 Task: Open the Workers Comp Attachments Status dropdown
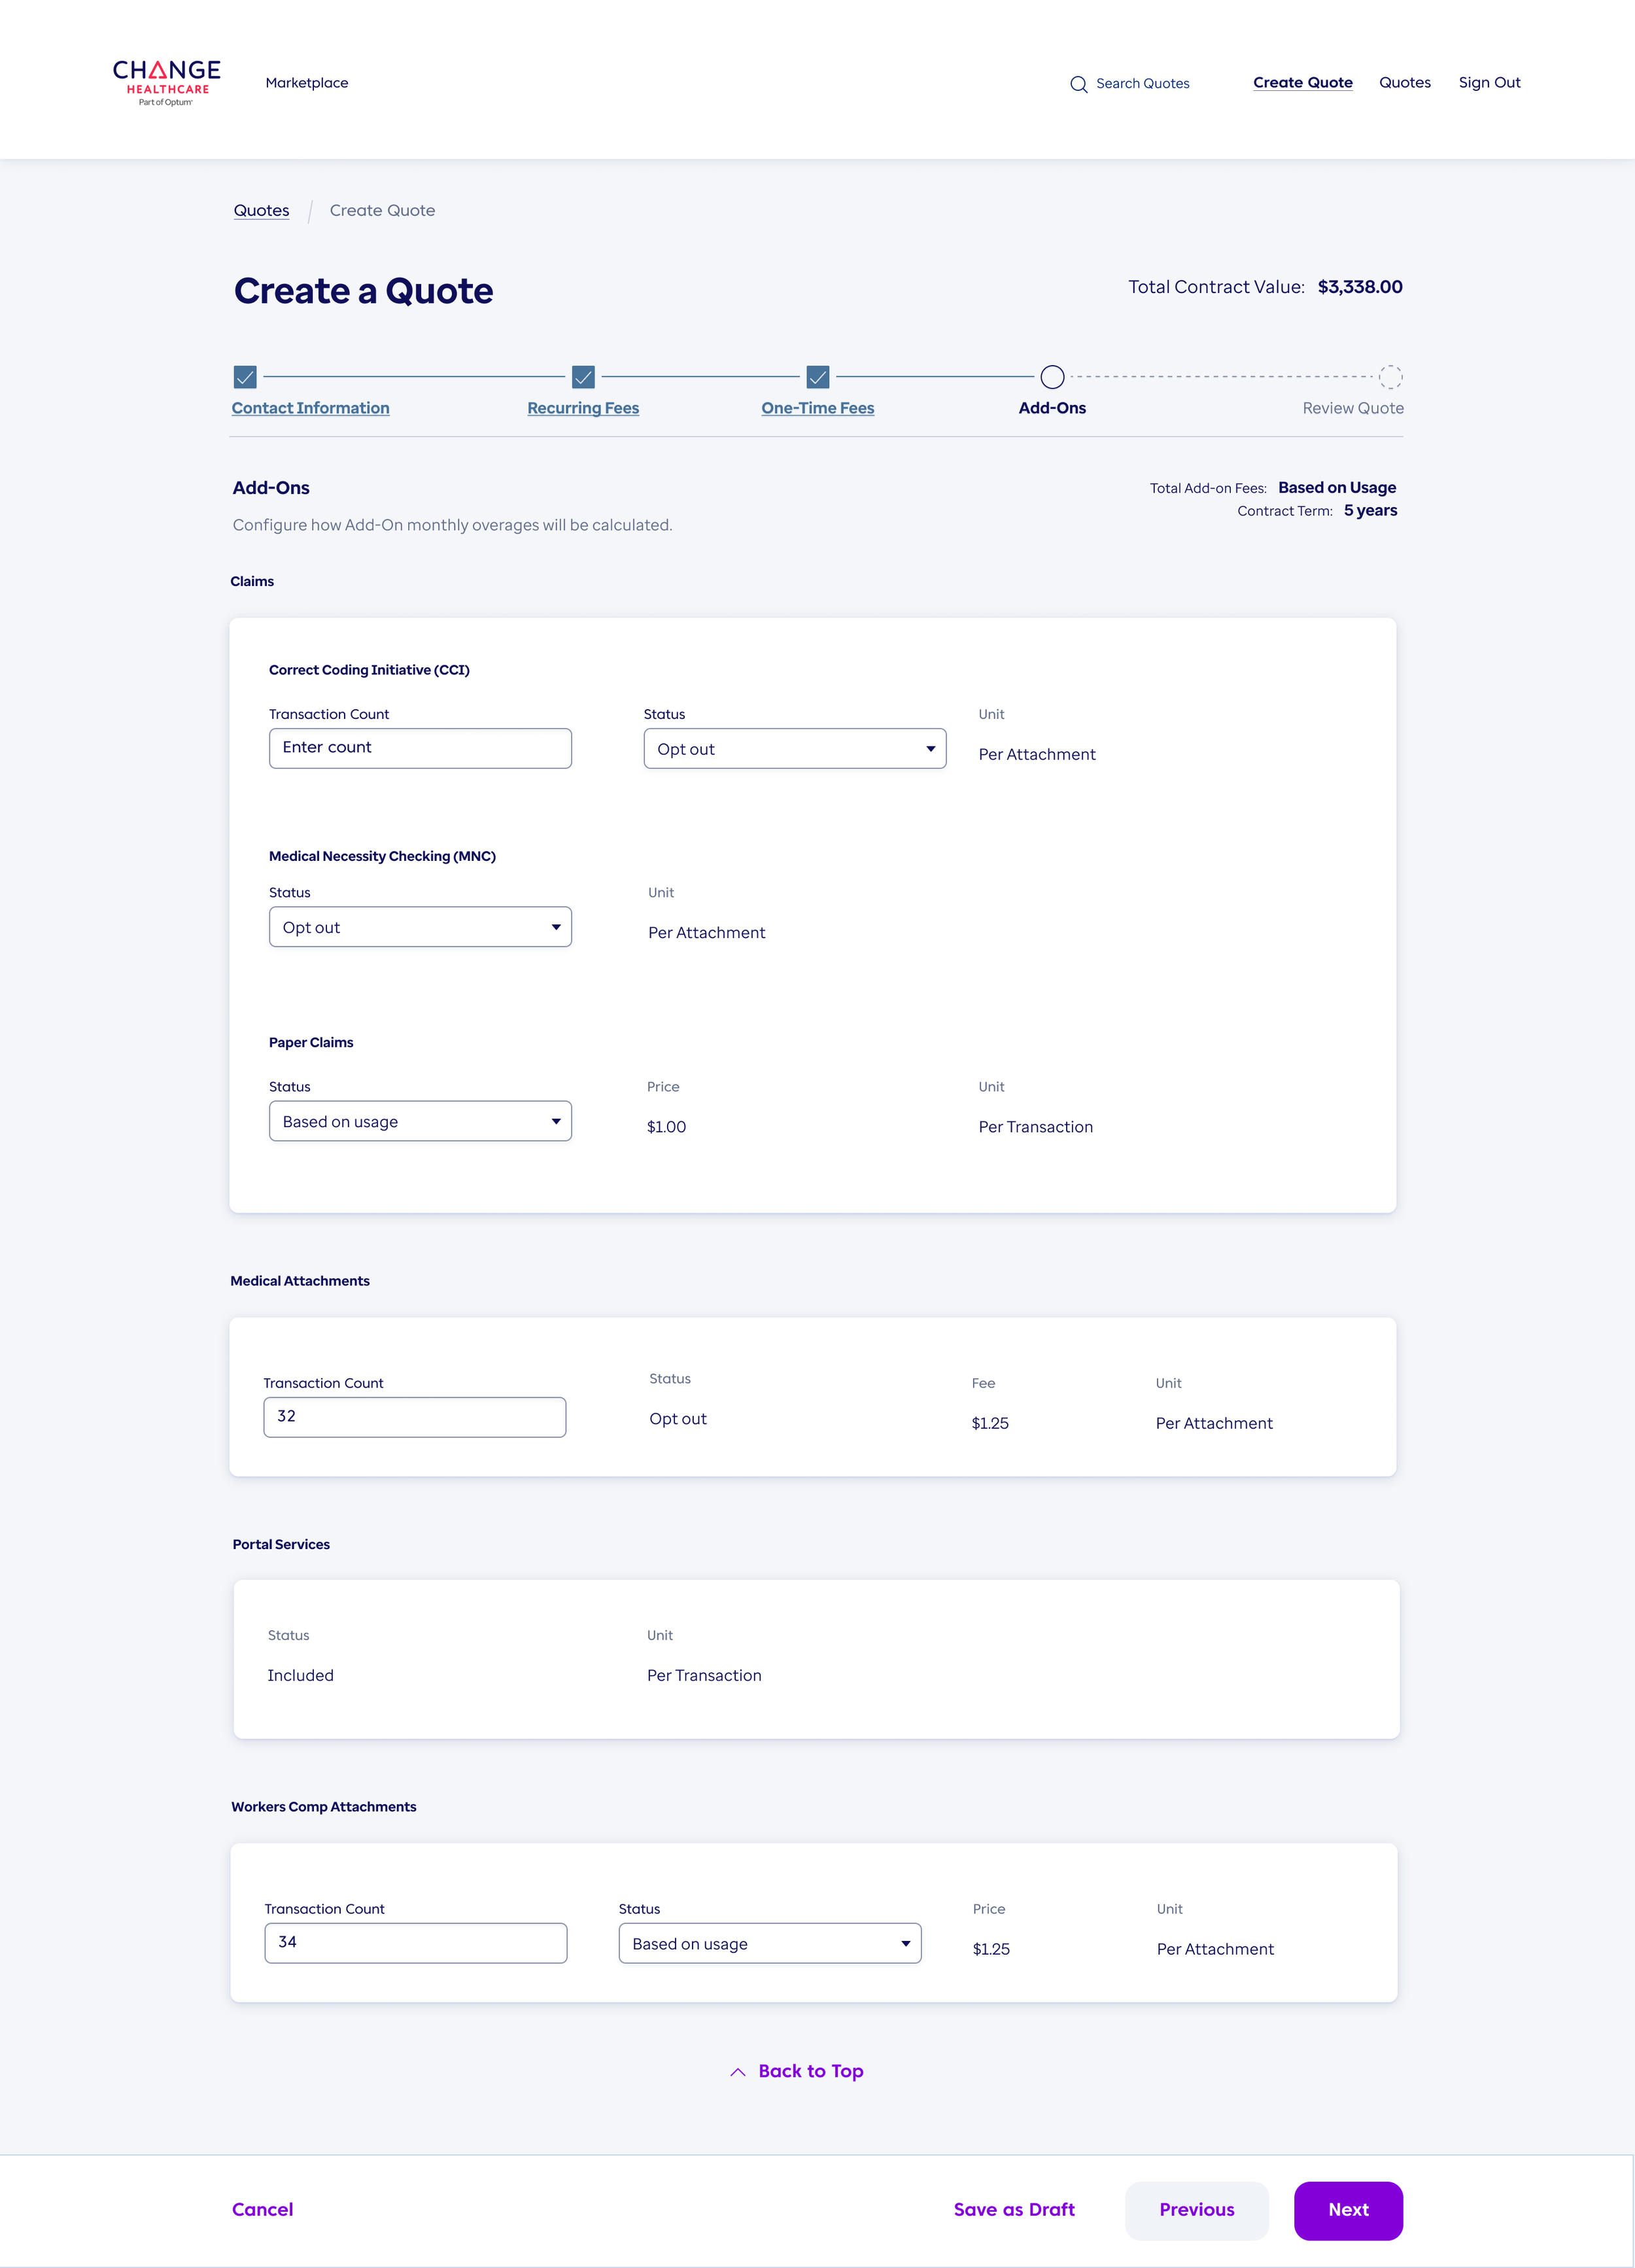pyautogui.click(x=769, y=1943)
